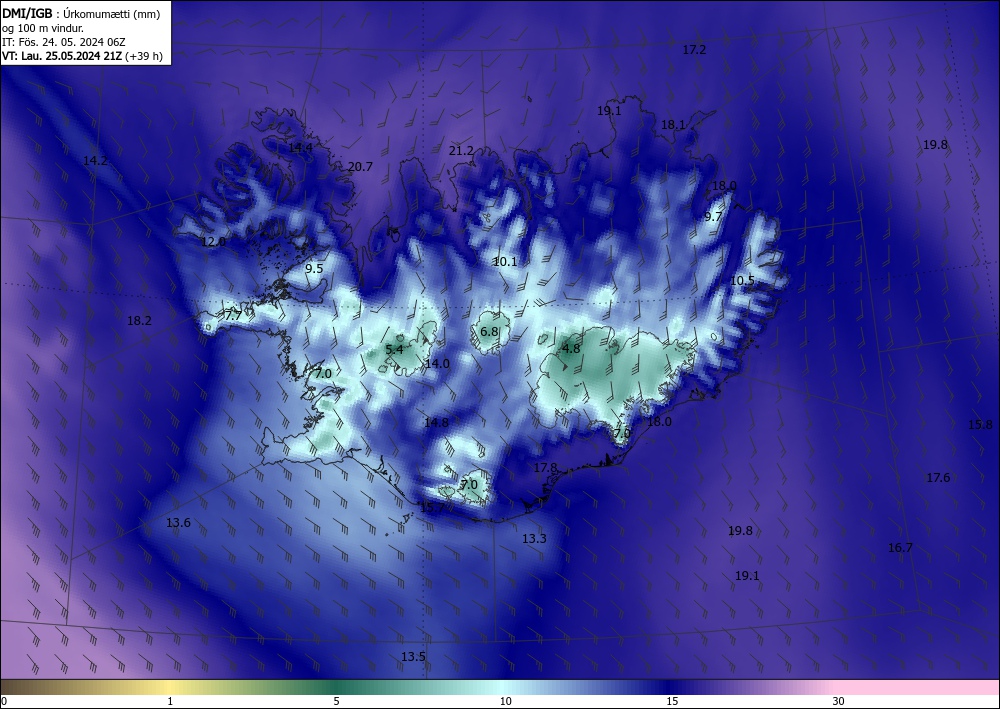Image resolution: width=1000 pixels, height=709 pixels.
Task: Click the map value 13.3
Action: tap(534, 539)
